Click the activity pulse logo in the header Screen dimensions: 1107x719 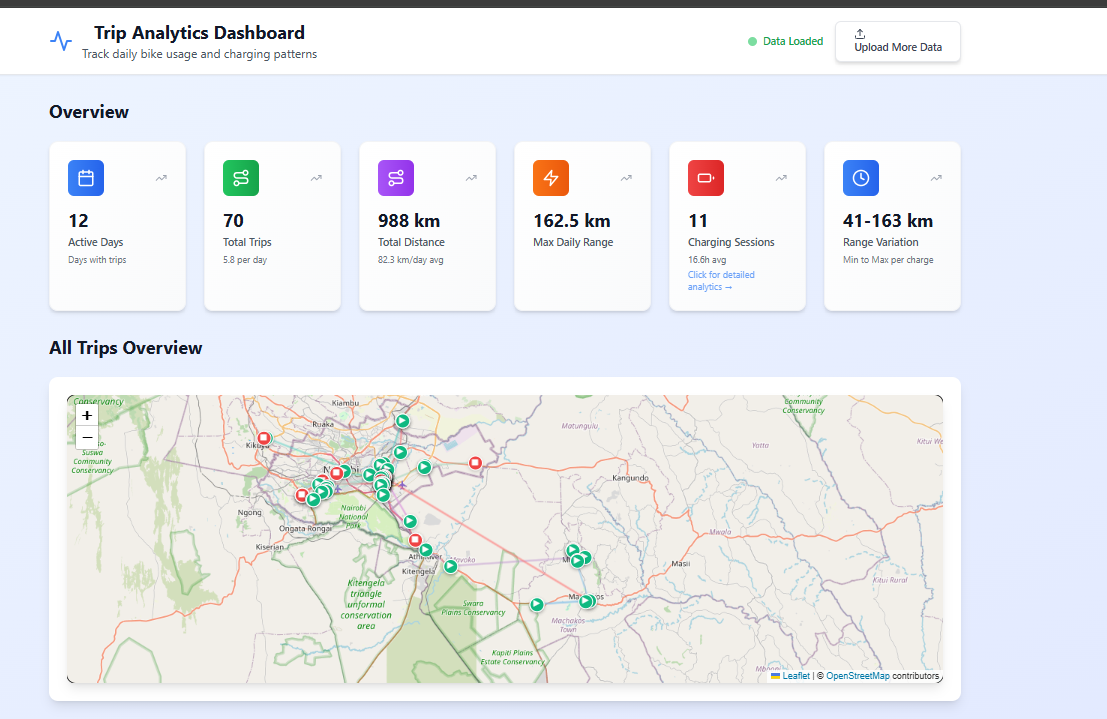60,41
